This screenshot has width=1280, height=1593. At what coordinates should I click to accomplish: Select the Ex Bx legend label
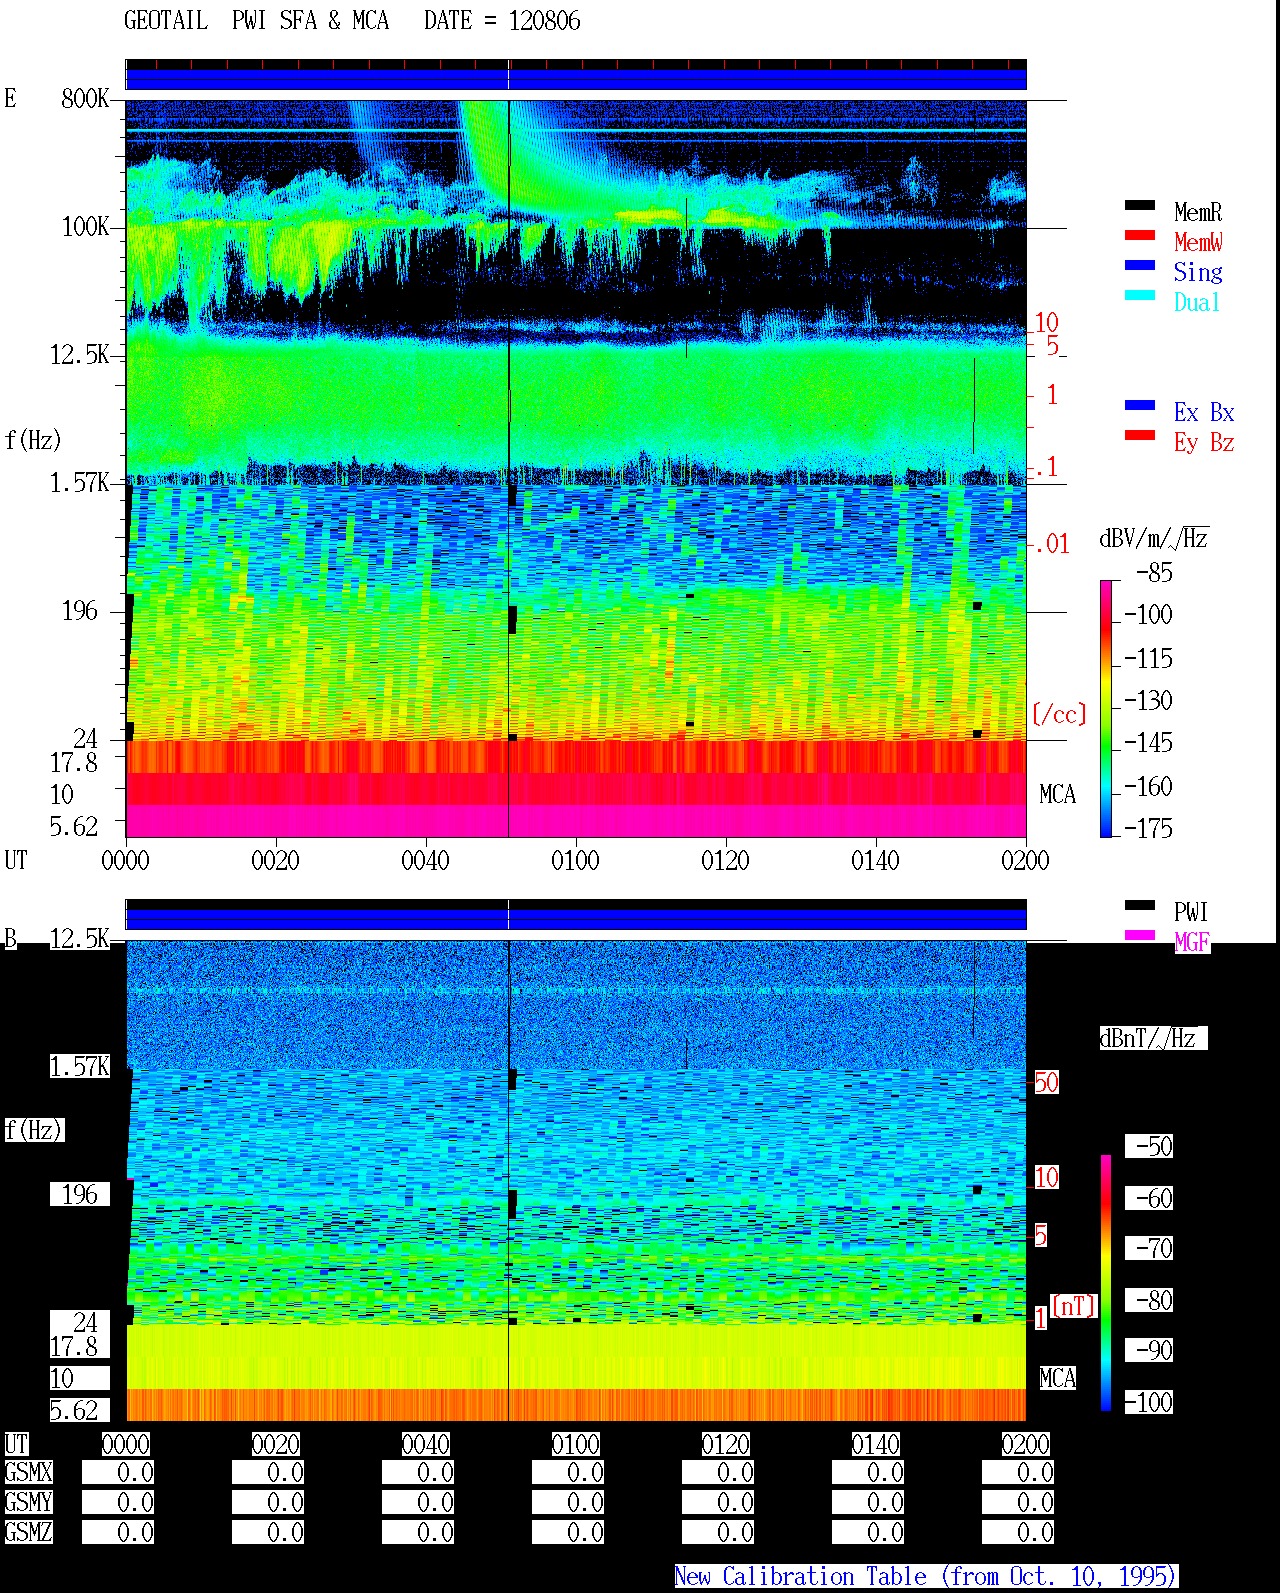click(x=1204, y=412)
